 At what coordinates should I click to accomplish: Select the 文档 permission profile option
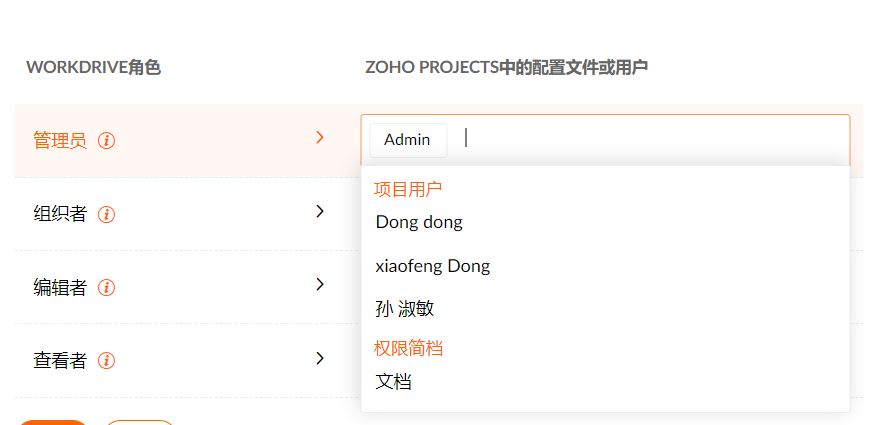point(393,382)
